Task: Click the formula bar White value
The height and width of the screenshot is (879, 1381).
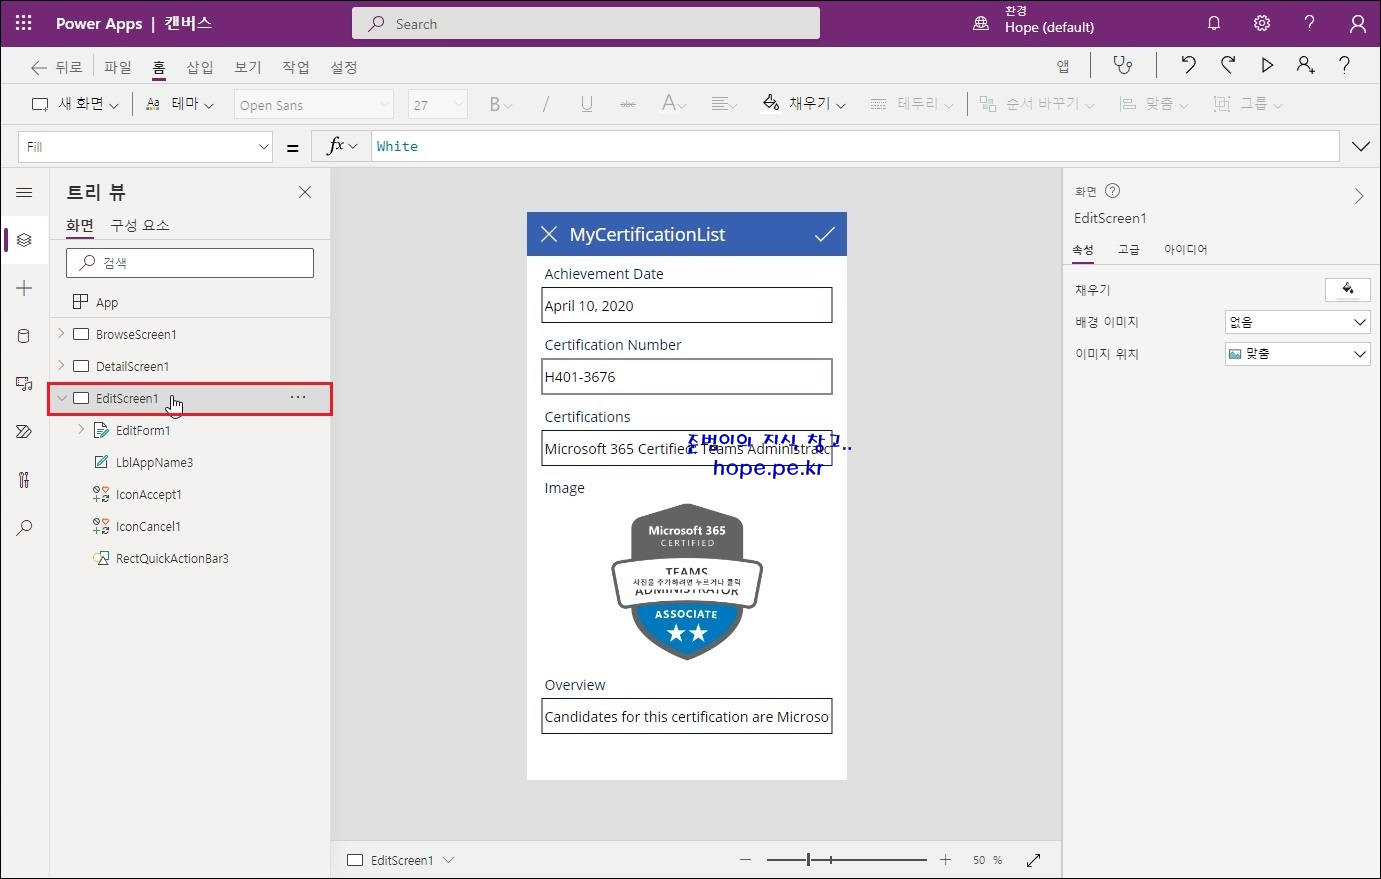Action: coord(397,146)
